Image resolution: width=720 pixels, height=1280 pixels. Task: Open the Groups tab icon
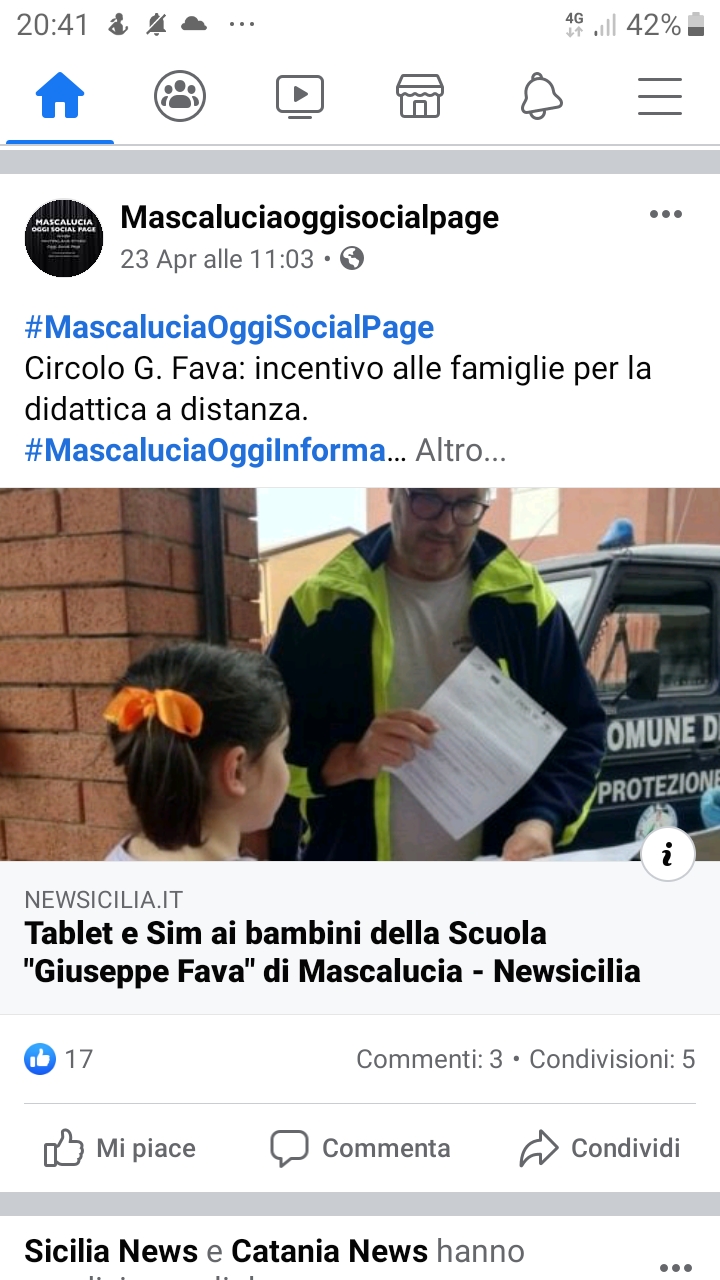click(180, 97)
